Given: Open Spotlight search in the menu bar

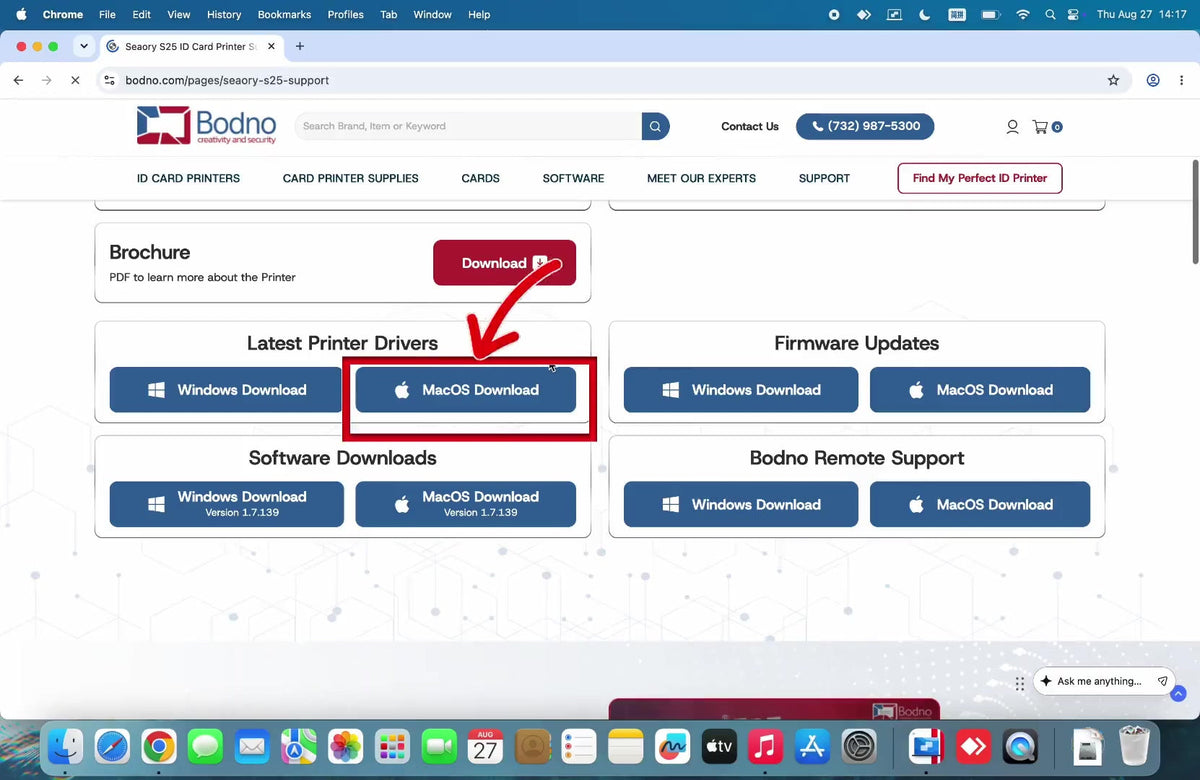Looking at the screenshot, I should point(1050,15).
